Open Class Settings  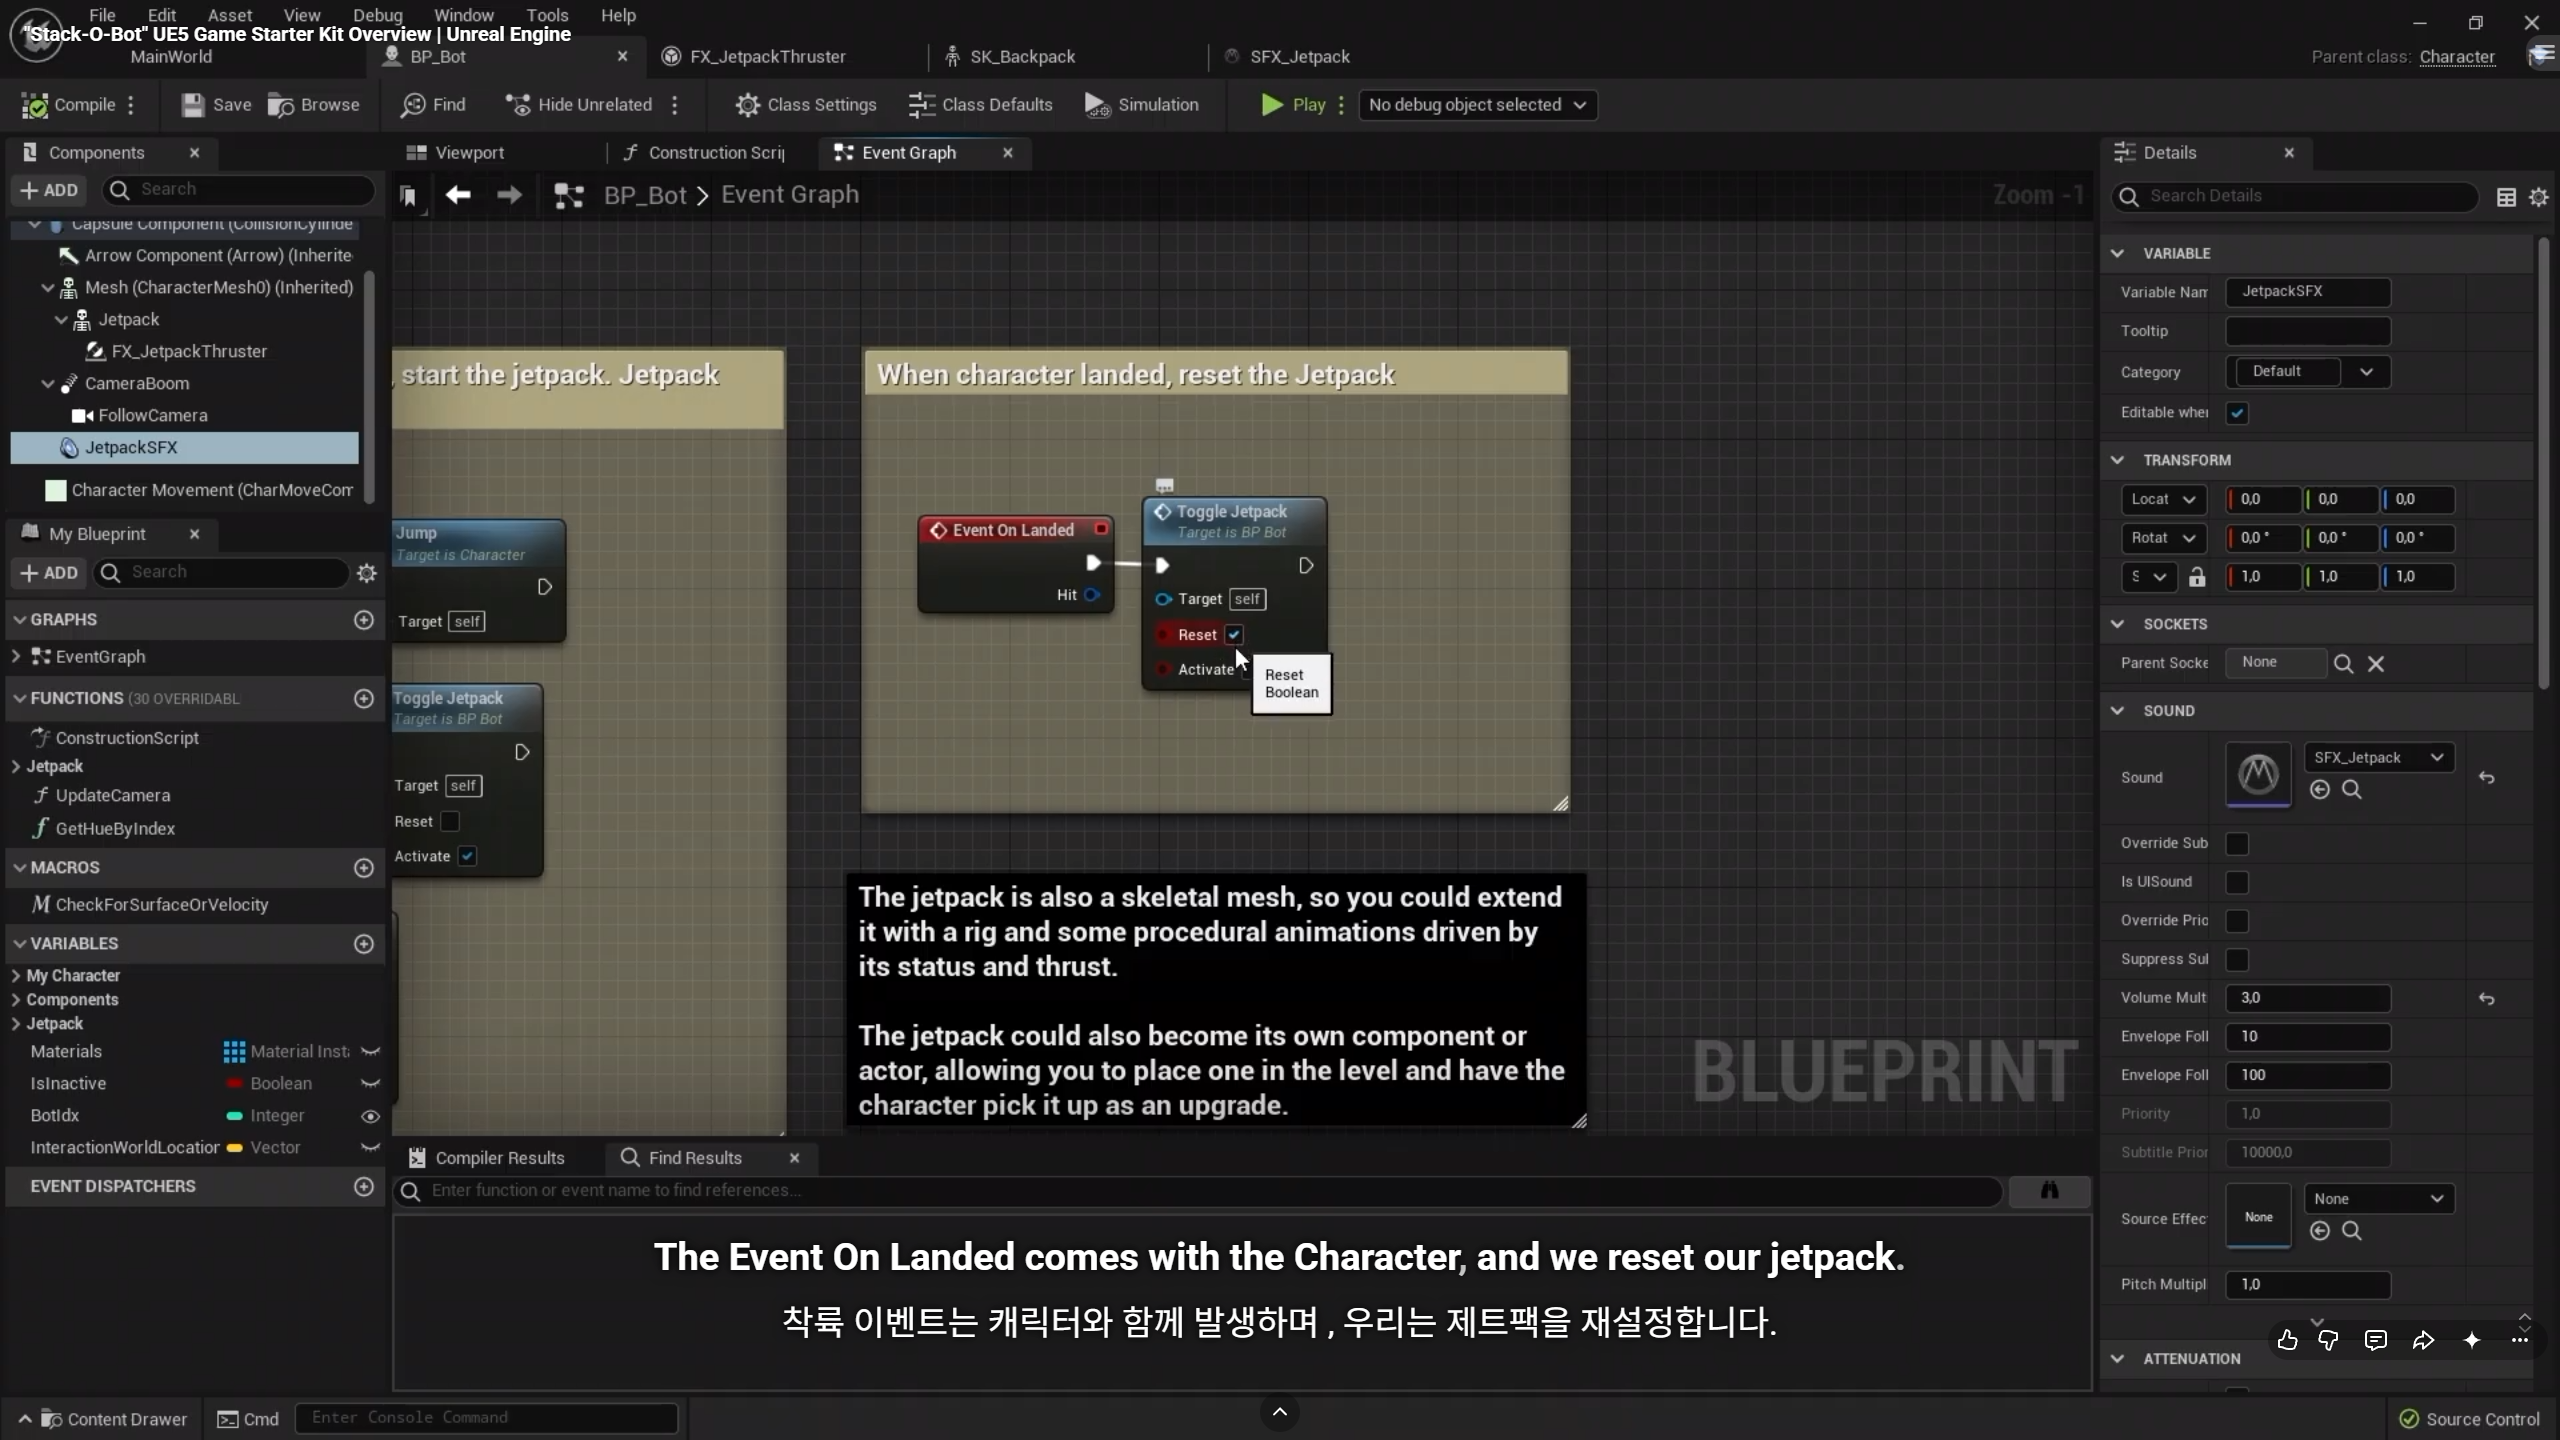pos(806,105)
